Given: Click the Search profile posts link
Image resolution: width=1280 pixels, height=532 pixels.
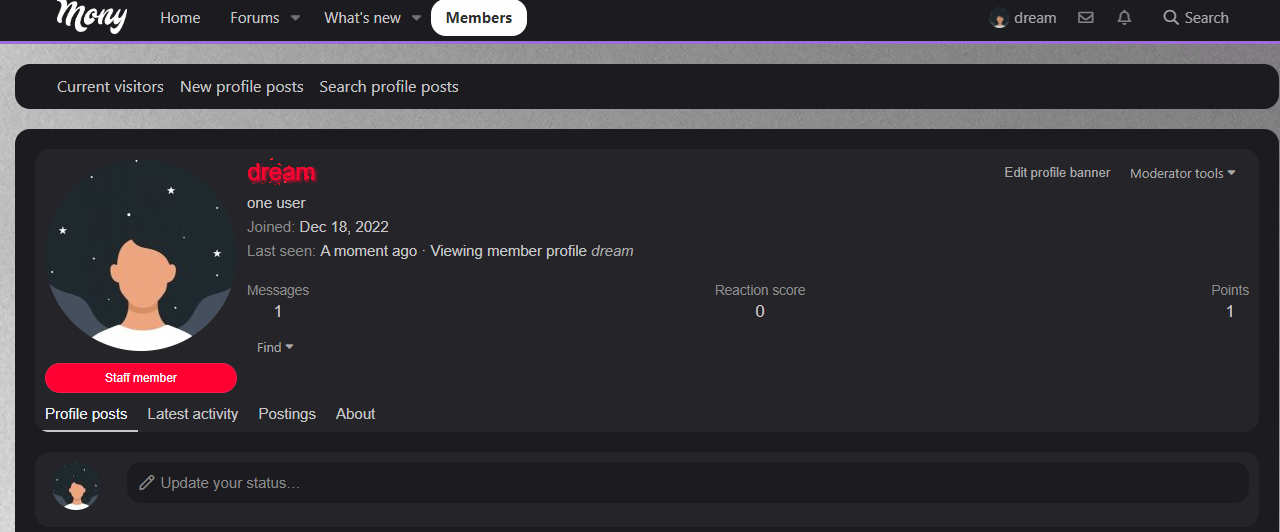Looking at the screenshot, I should point(389,87).
